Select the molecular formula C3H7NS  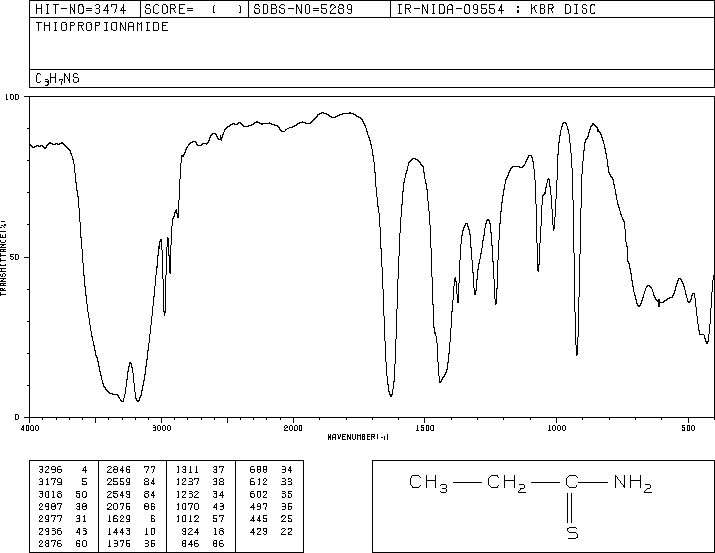coord(57,79)
